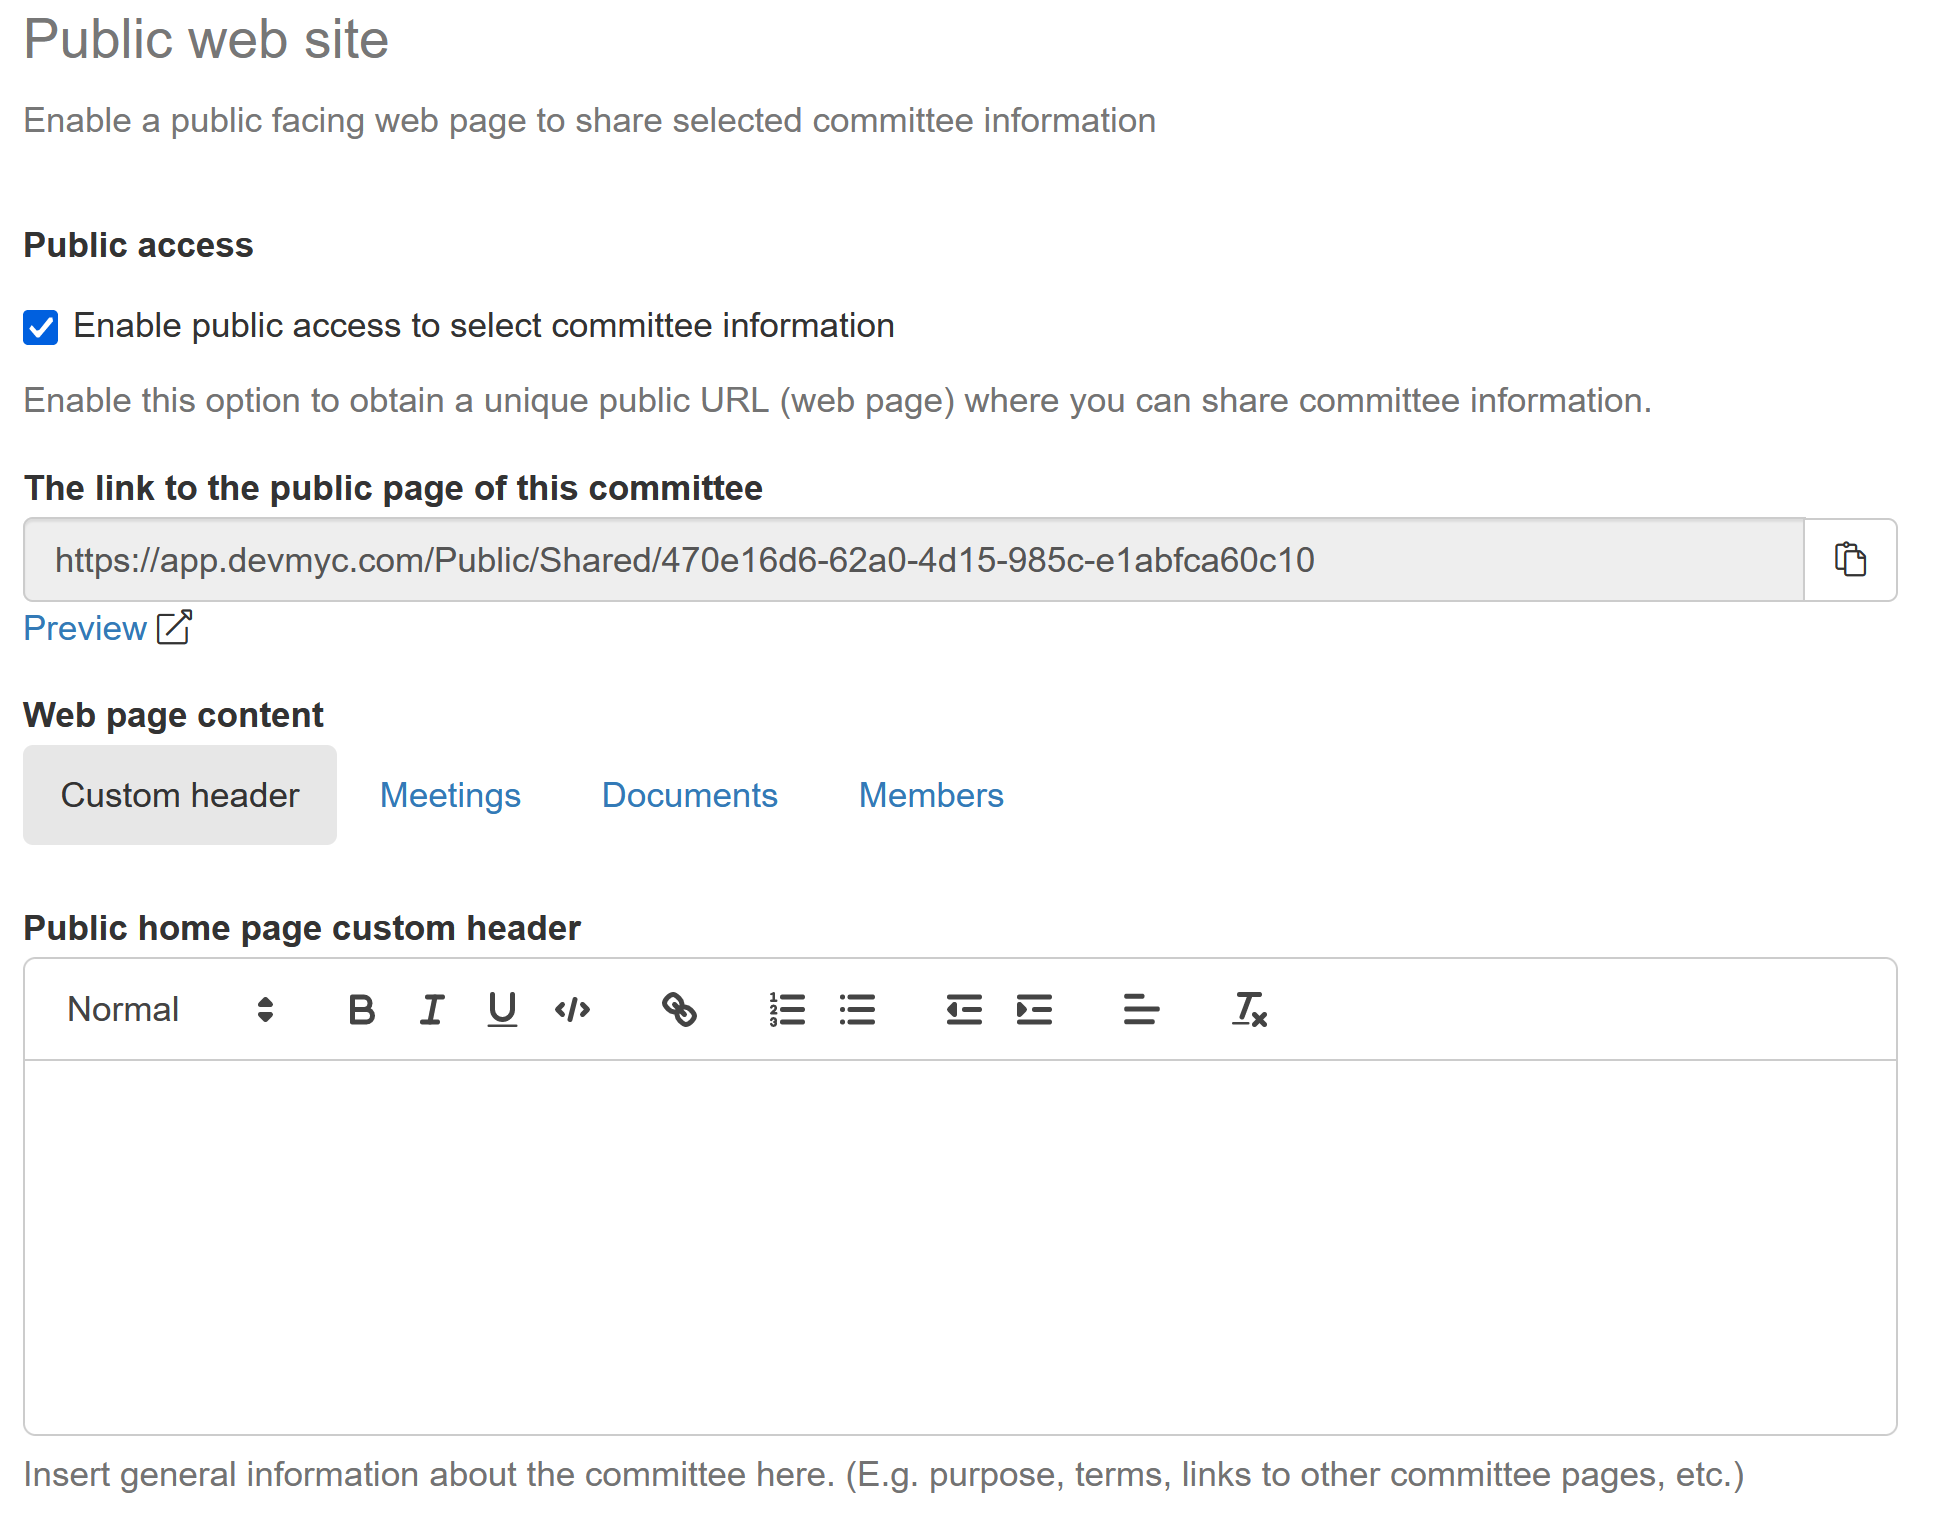Click the Bold formatting icon
The height and width of the screenshot is (1526, 1949).
(361, 1010)
